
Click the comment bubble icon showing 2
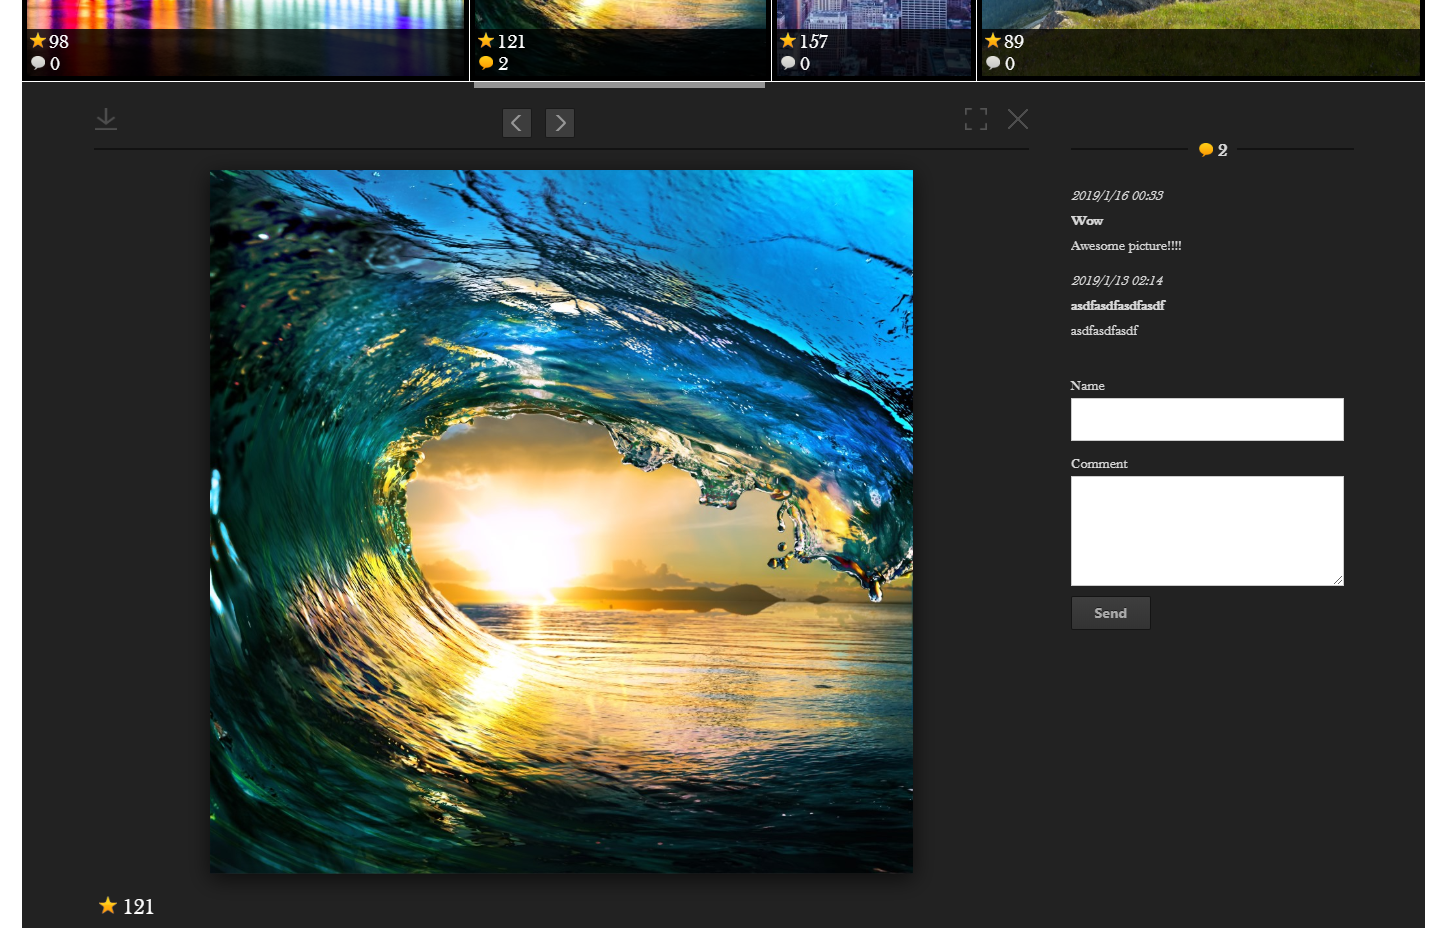tap(1206, 150)
